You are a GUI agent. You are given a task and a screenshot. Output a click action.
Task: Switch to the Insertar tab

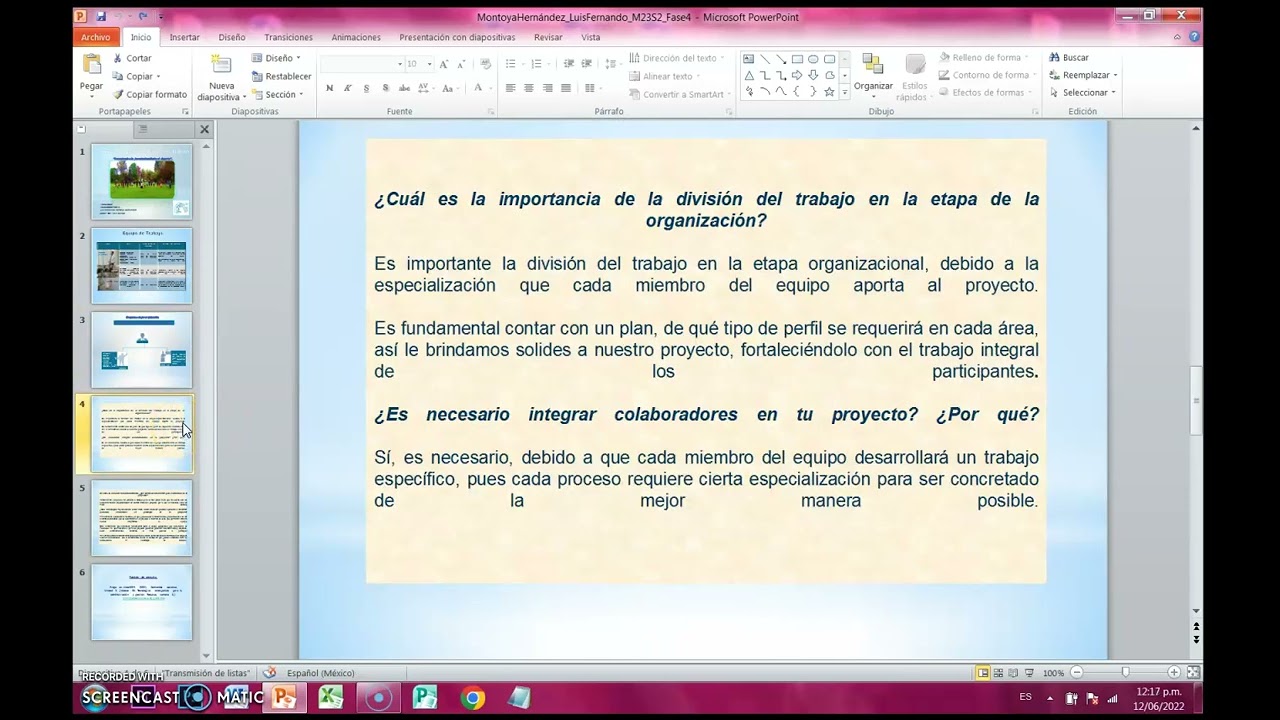click(x=184, y=37)
